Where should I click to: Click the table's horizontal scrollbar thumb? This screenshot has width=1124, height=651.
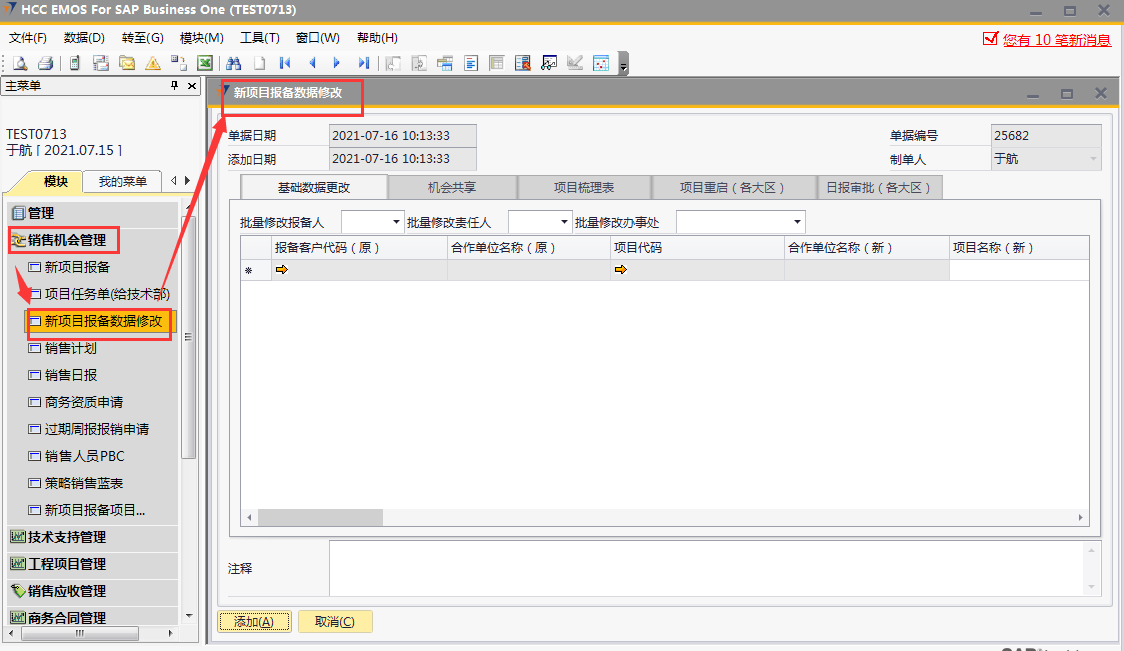pyautogui.click(x=320, y=517)
